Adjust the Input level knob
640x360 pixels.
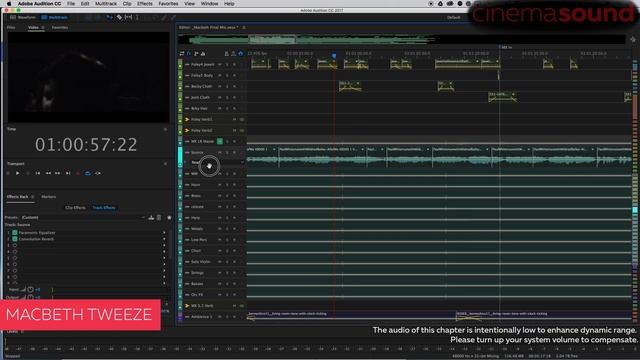pos(31,289)
